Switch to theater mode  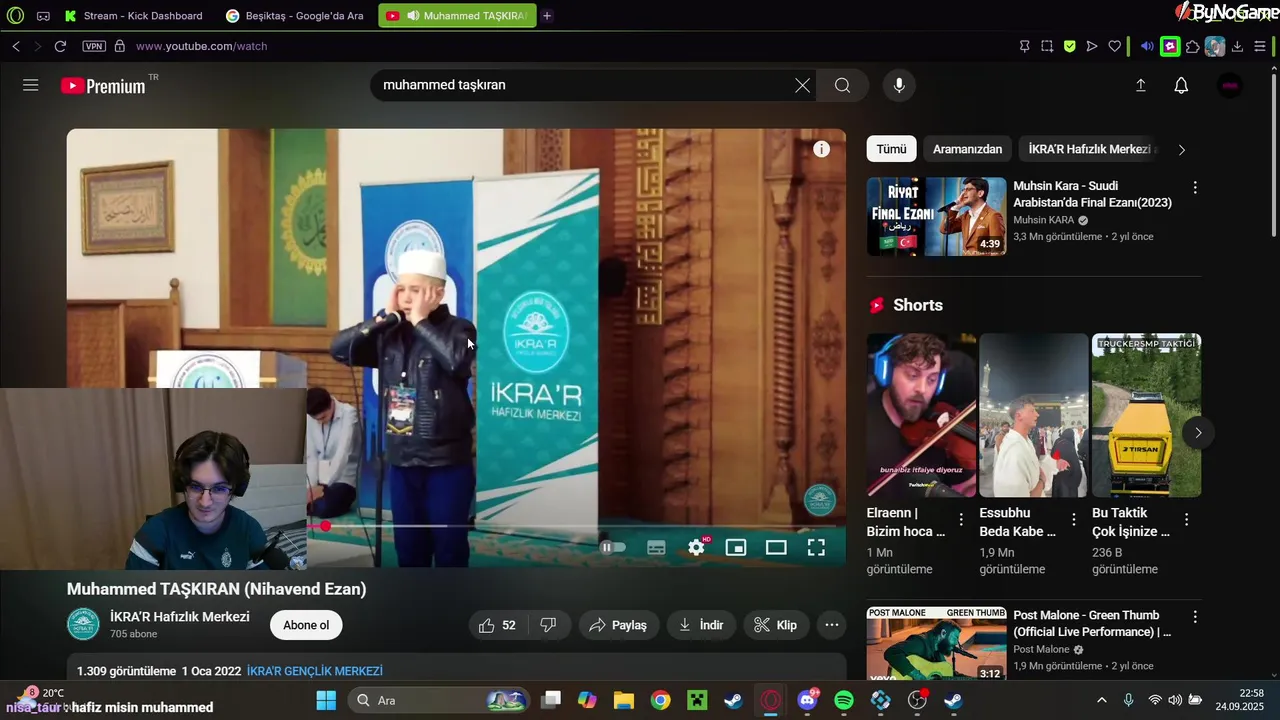pyautogui.click(x=776, y=547)
